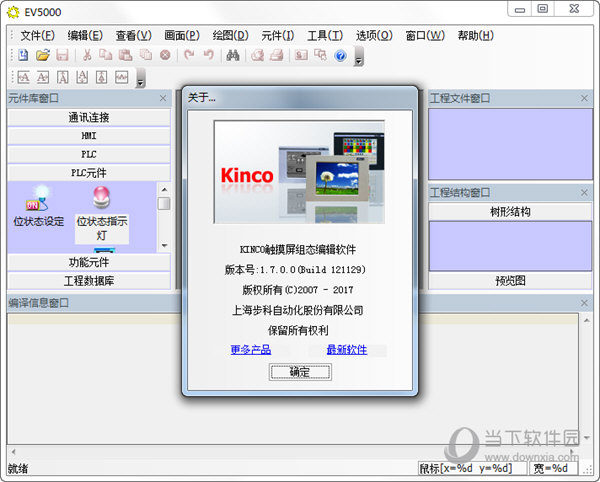Viewport: 600px width, 482px height.
Task: Click the overlapping windows toolbar icon
Action: point(320,55)
